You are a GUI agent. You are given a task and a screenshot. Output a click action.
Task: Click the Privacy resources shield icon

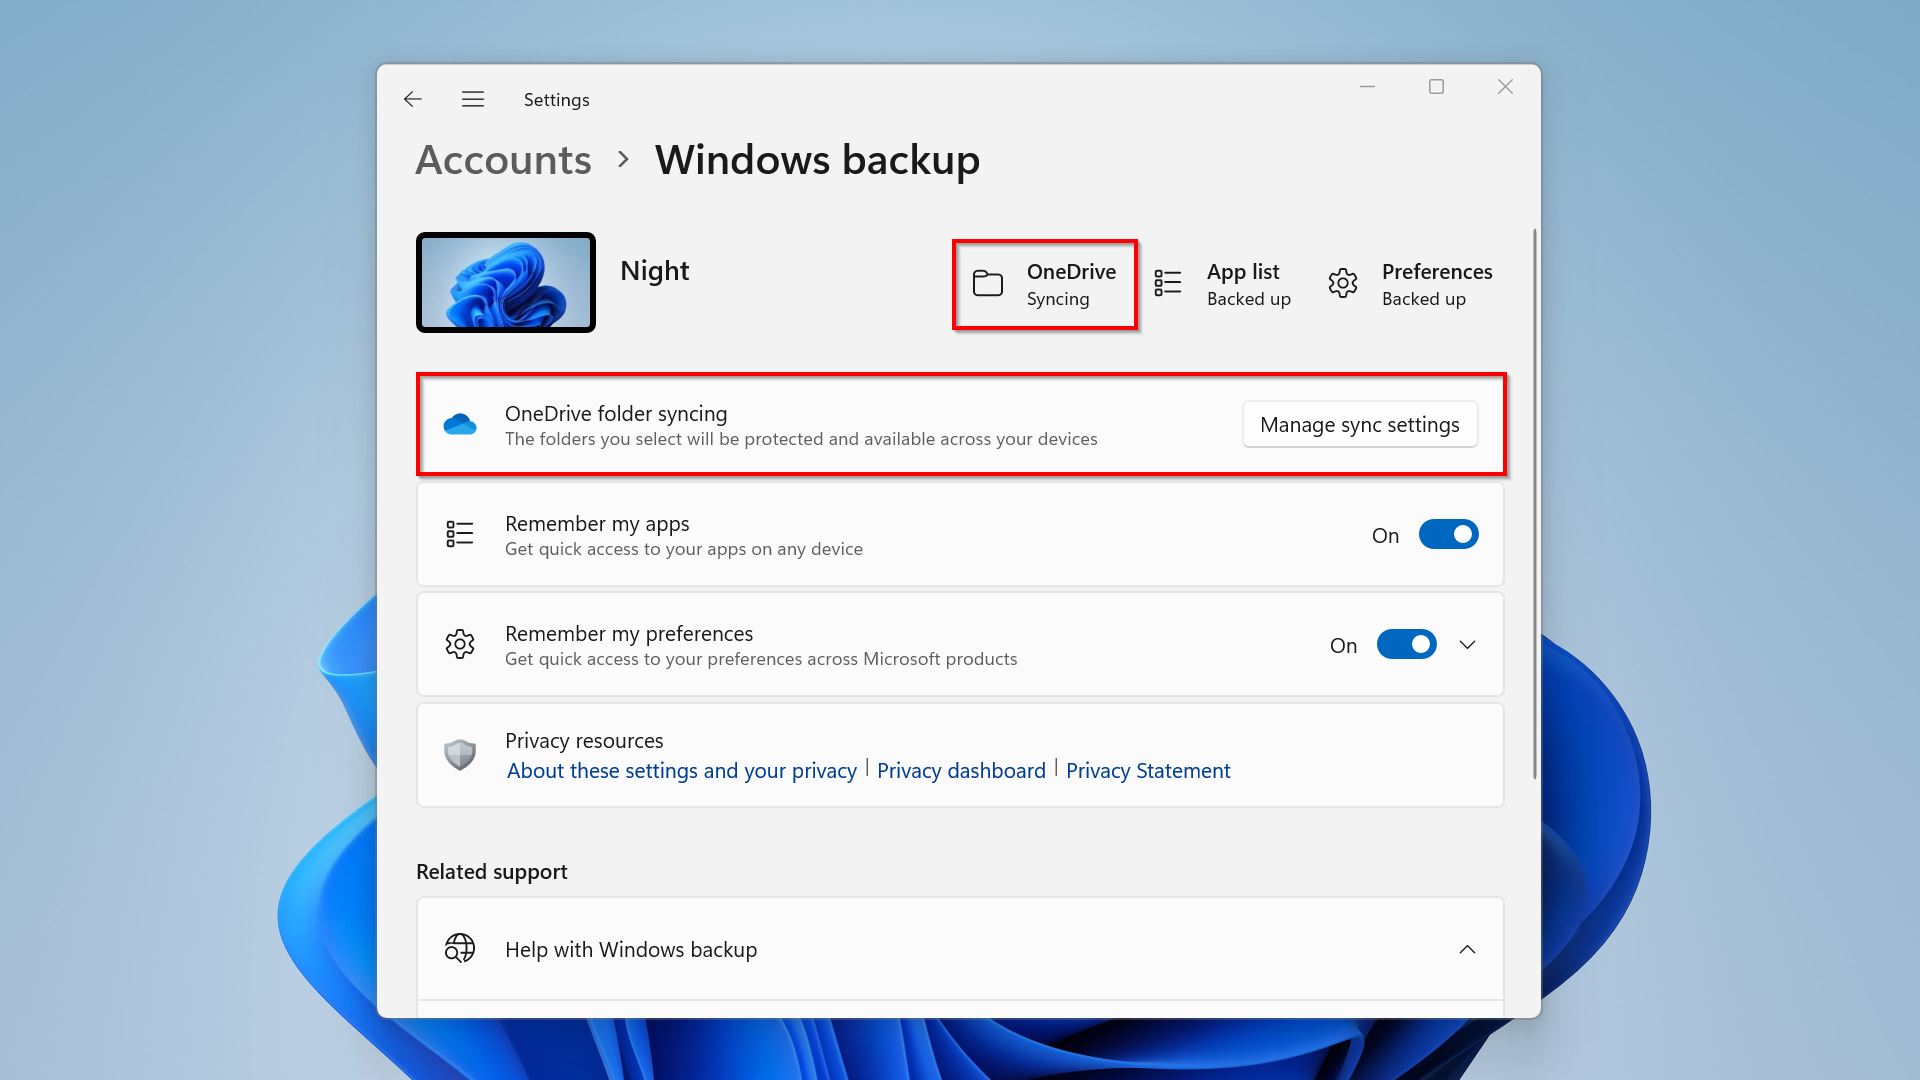(460, 753)
